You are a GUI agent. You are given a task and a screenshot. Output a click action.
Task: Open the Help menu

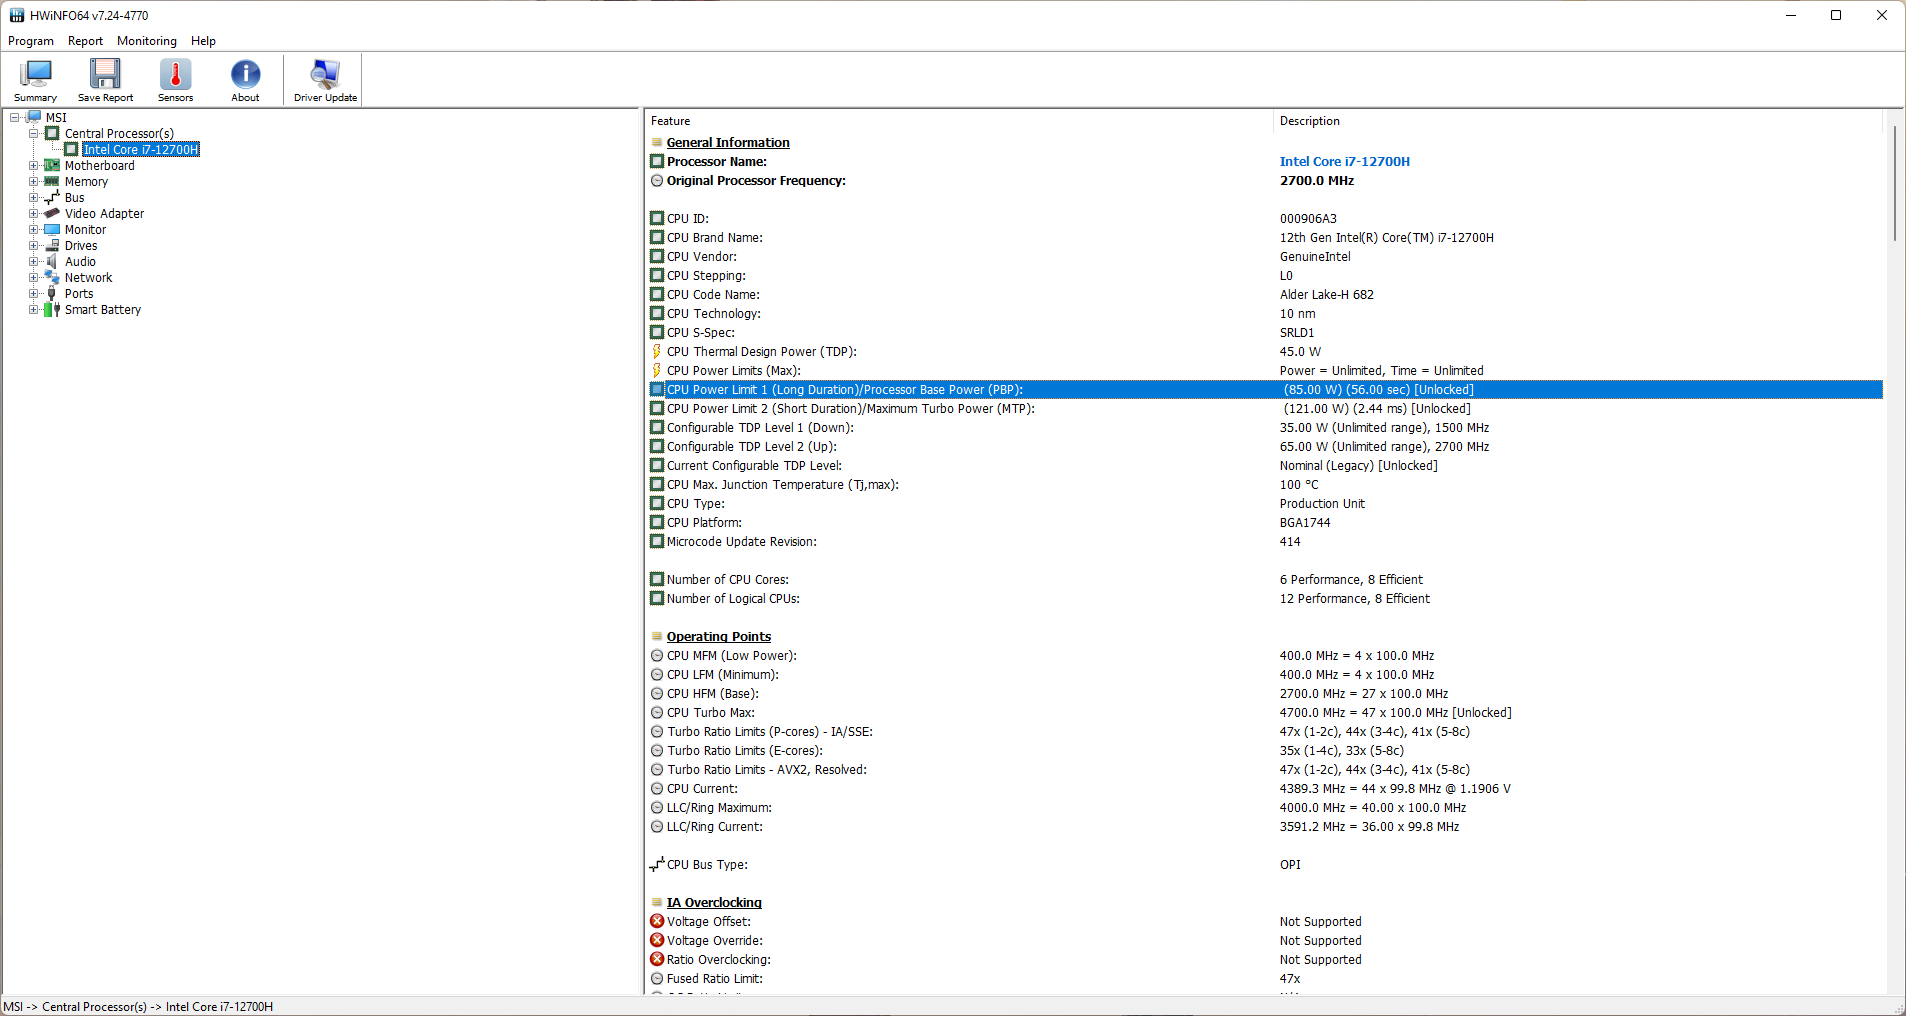point(203,41)
